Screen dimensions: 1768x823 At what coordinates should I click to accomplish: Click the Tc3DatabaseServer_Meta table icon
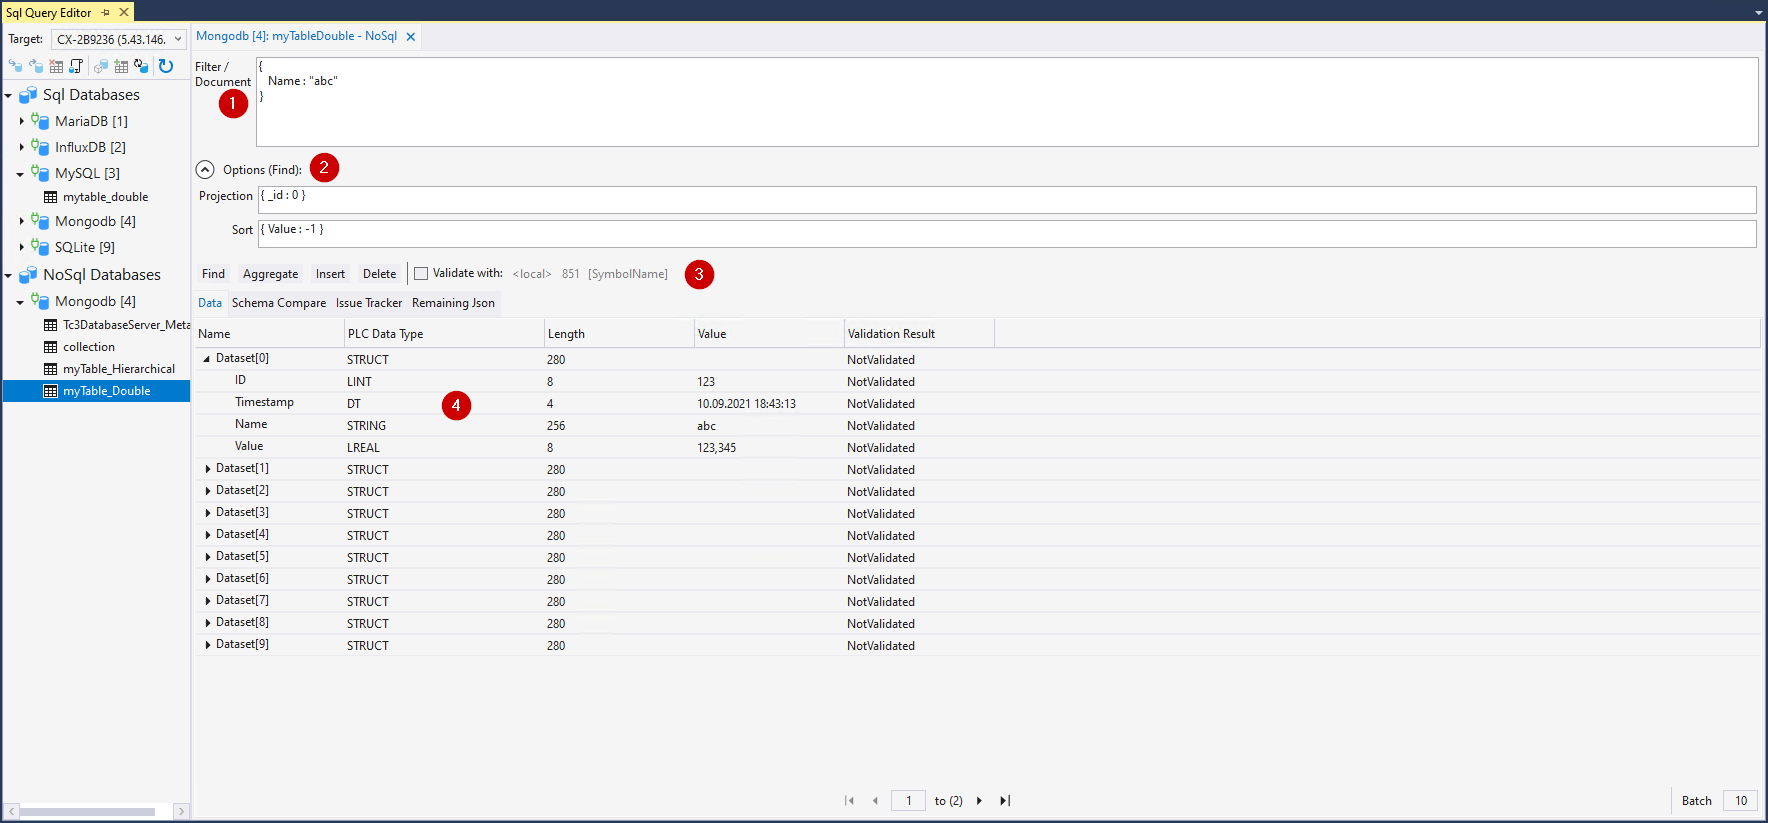point(50,325)
